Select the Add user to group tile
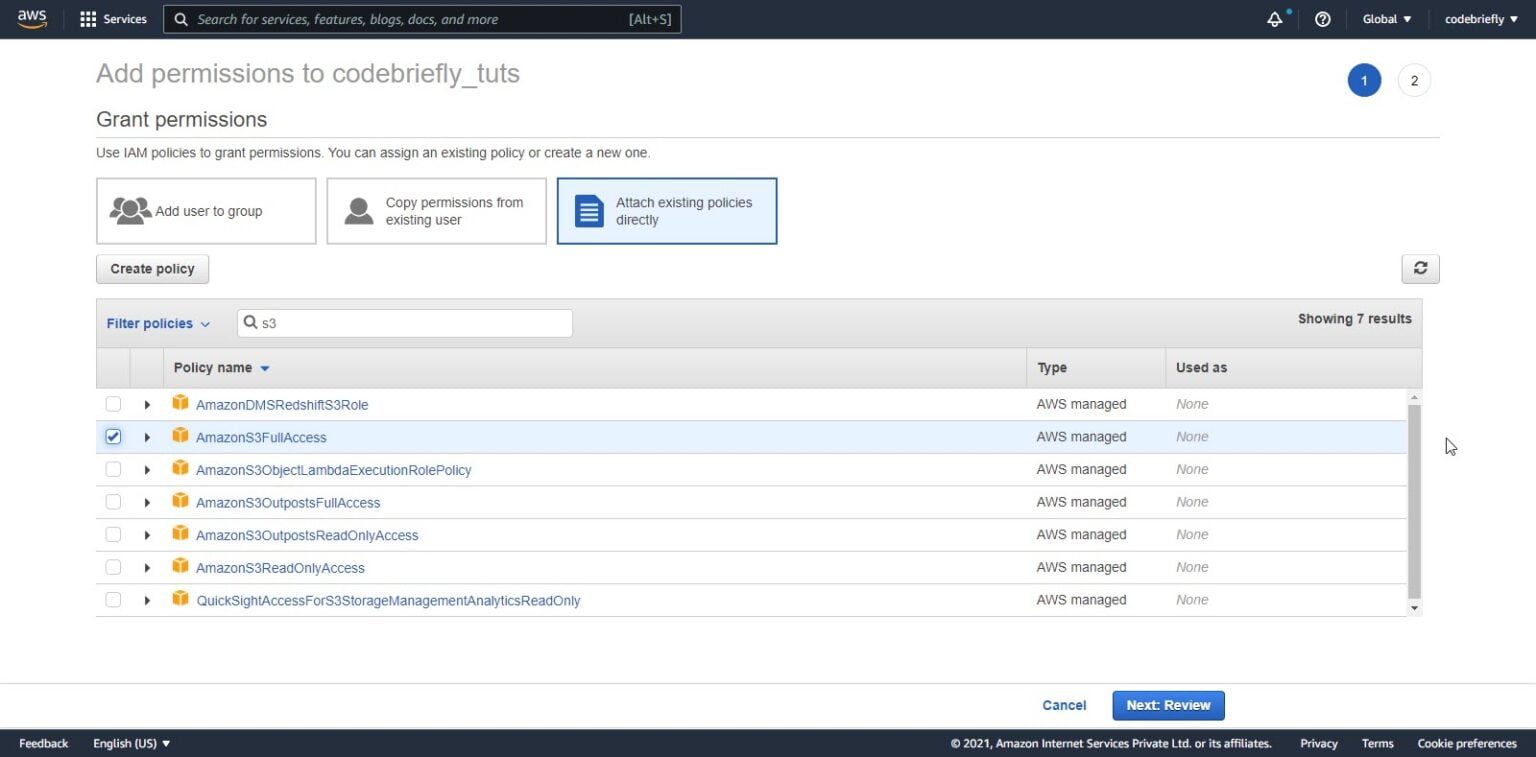The image size is (1536, 757). coord(205,211)
